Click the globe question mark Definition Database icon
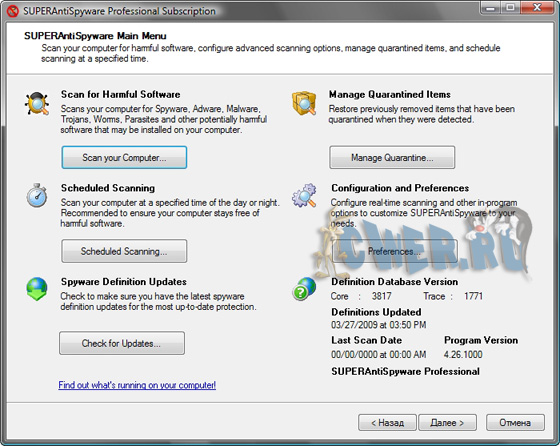The image size is (560, 446). [304, 289]
